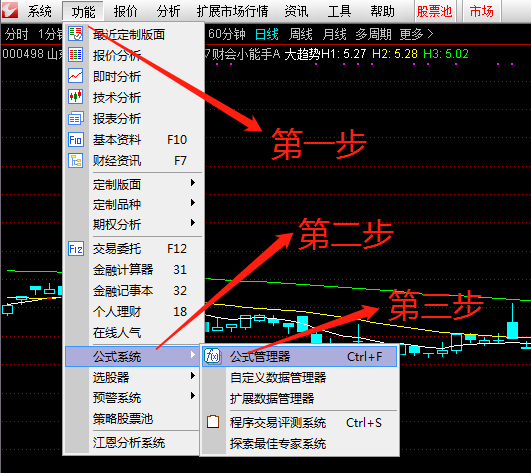Open the 功能 menu

(x=83, y=12)
